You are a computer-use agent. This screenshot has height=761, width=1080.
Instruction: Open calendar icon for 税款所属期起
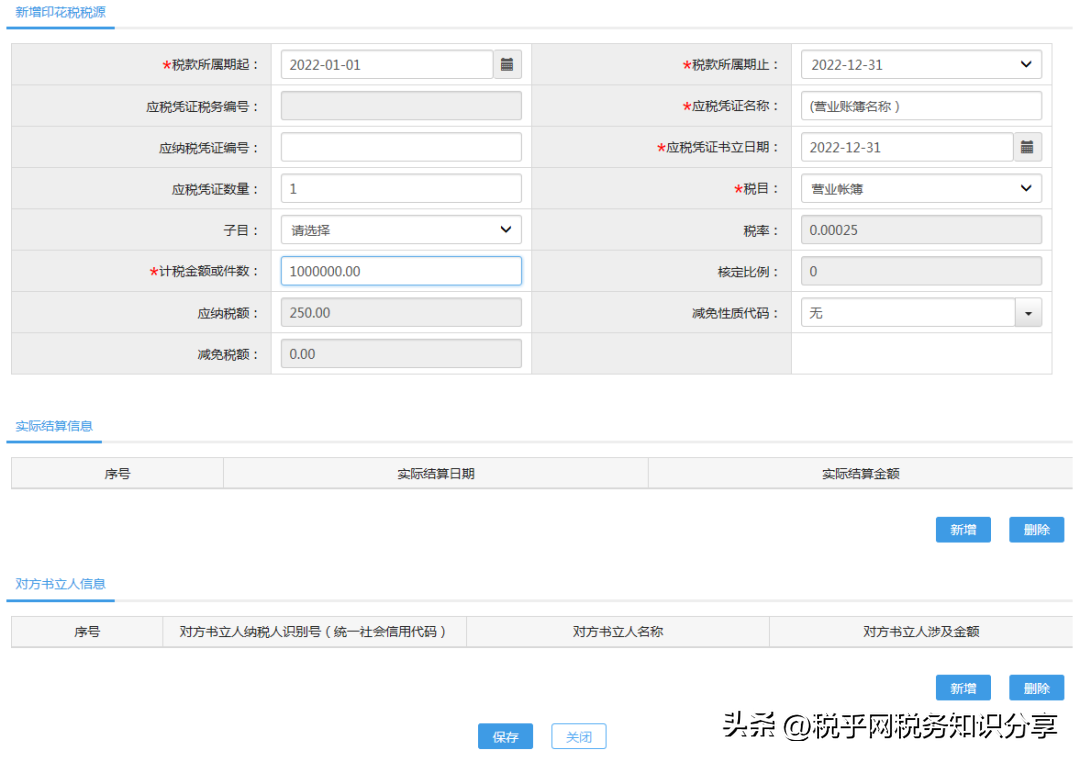pos(507,65)
